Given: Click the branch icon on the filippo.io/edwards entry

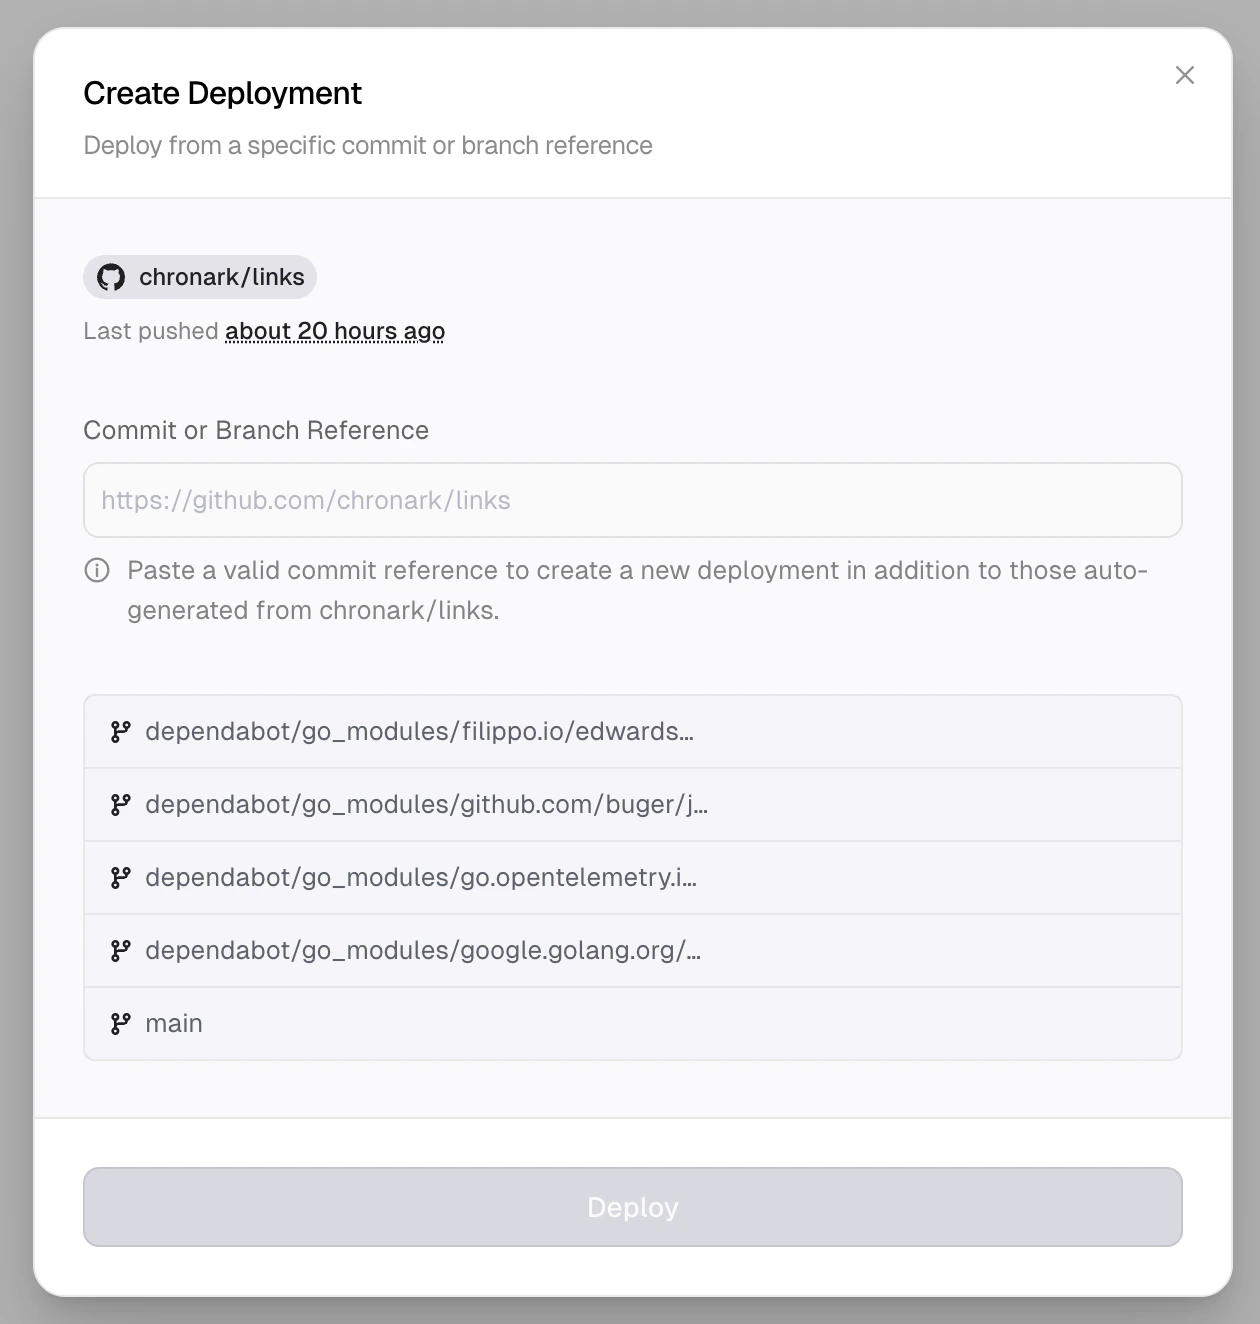Looking at the screenshot, I should (121, 731).
